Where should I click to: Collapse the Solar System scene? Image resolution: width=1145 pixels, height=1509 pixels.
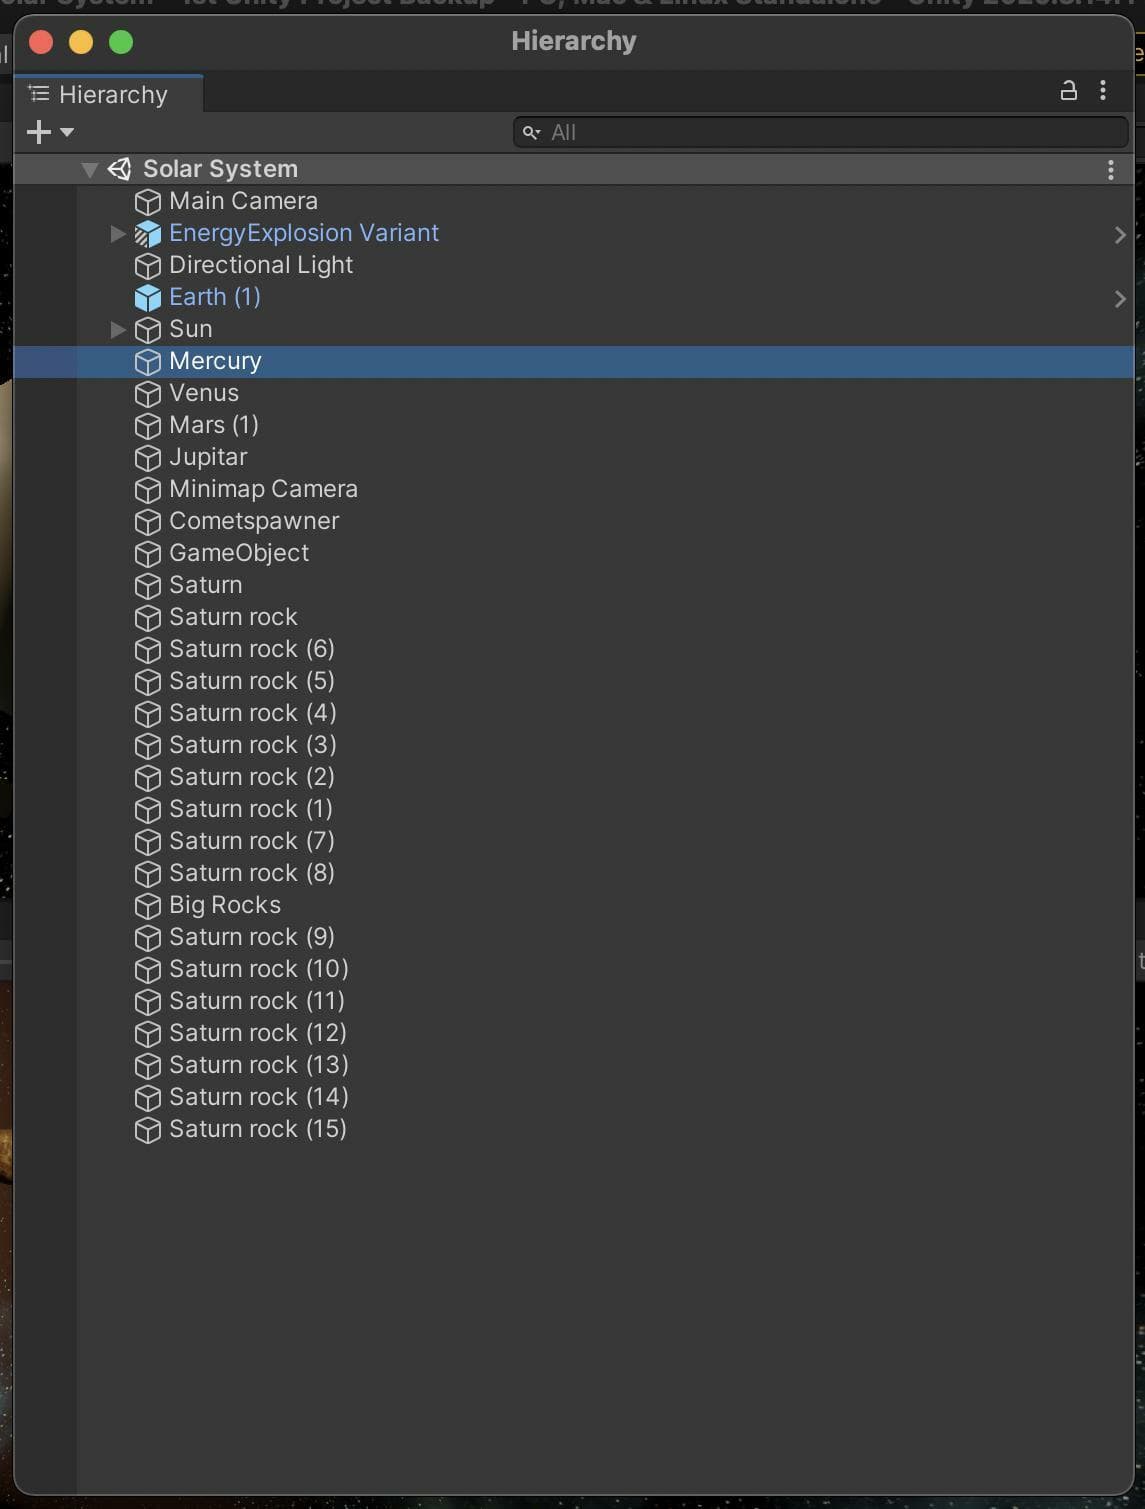[90, 170]
